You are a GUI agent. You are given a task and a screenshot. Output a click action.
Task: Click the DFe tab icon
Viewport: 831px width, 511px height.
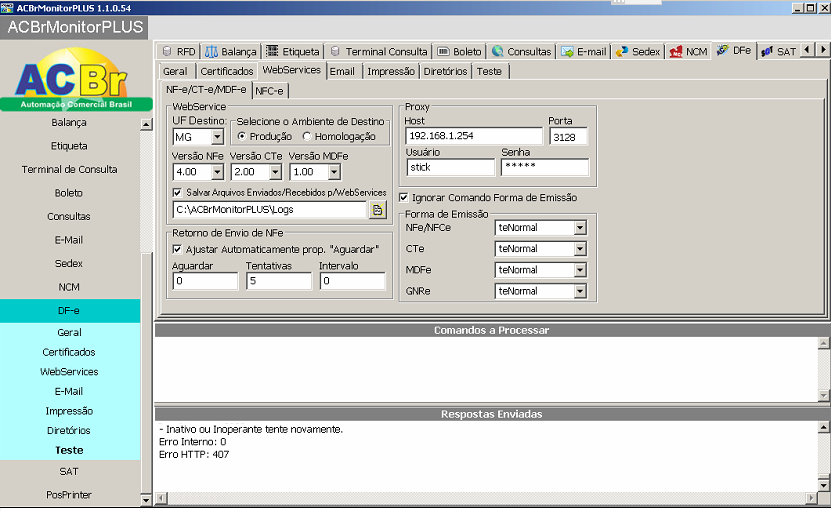pos(722,50)
